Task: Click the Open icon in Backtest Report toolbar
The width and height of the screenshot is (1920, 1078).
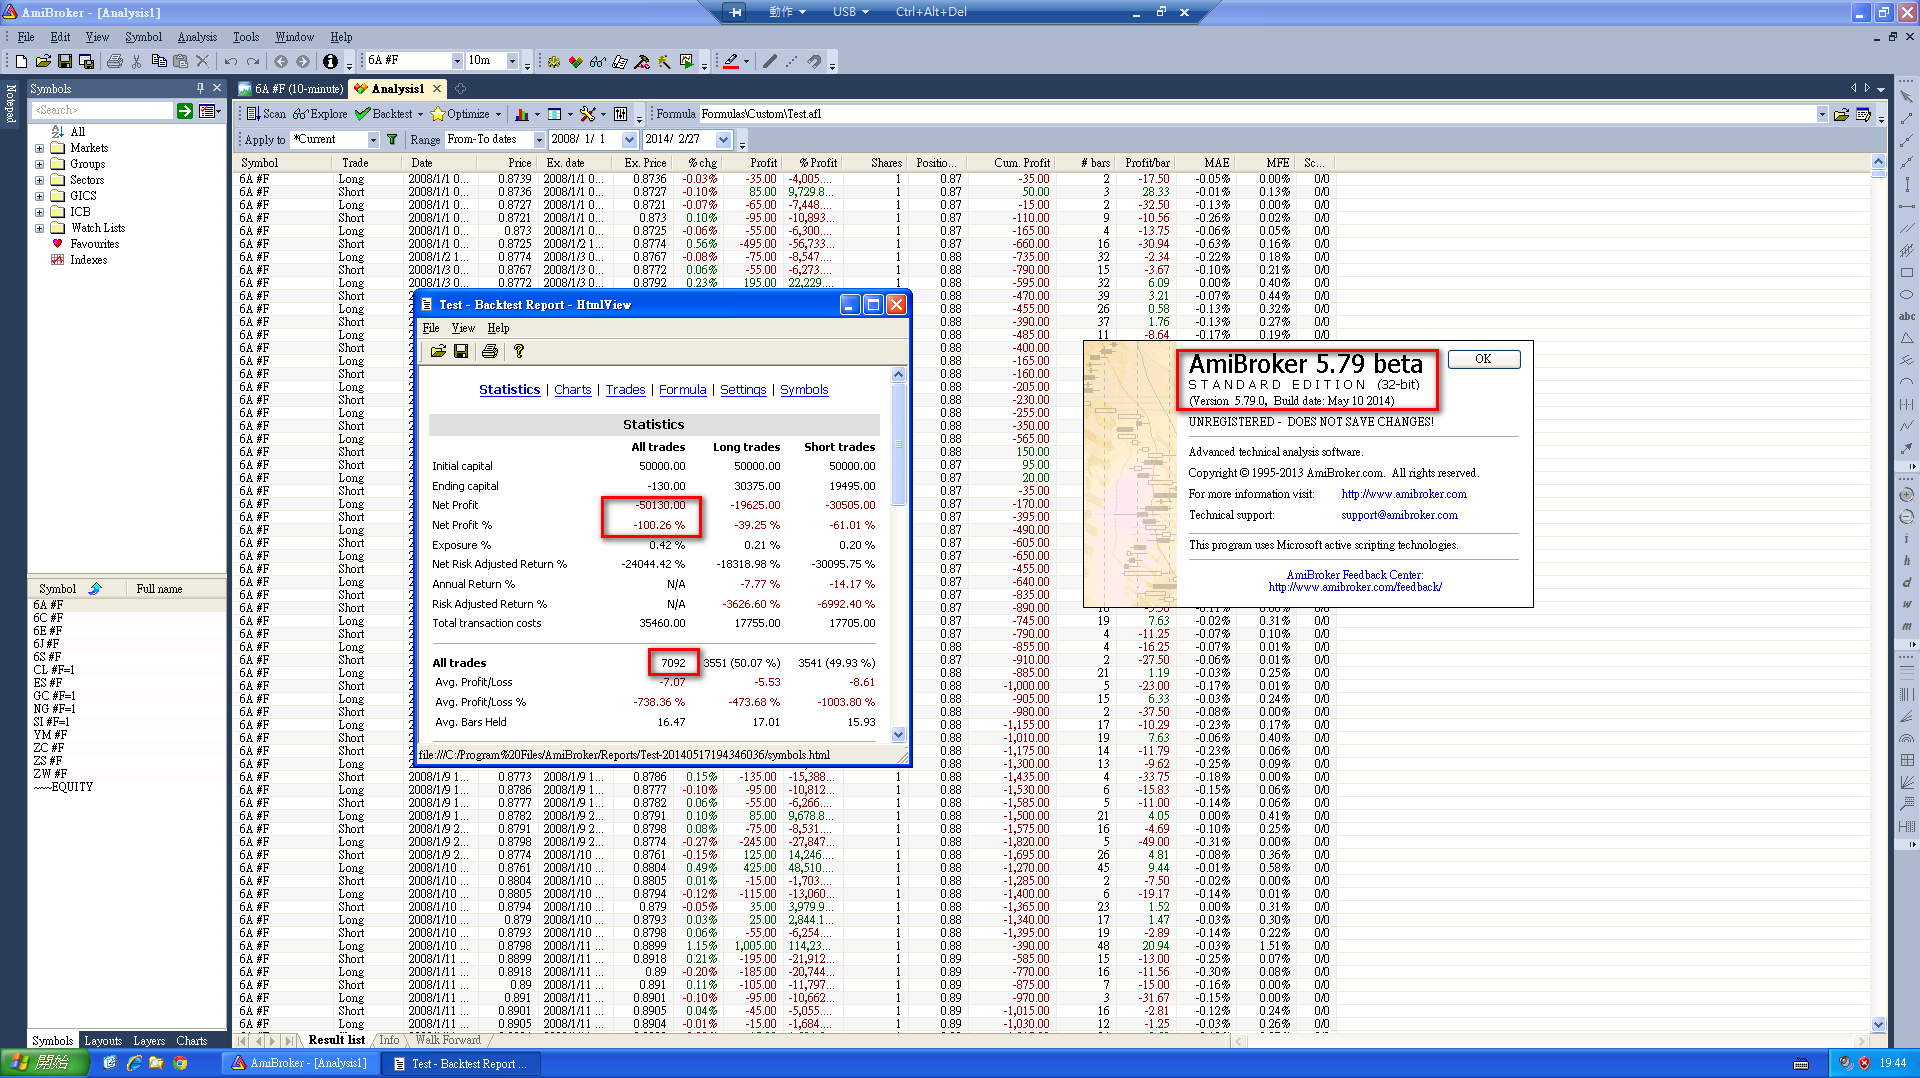Action: (438, 351)
